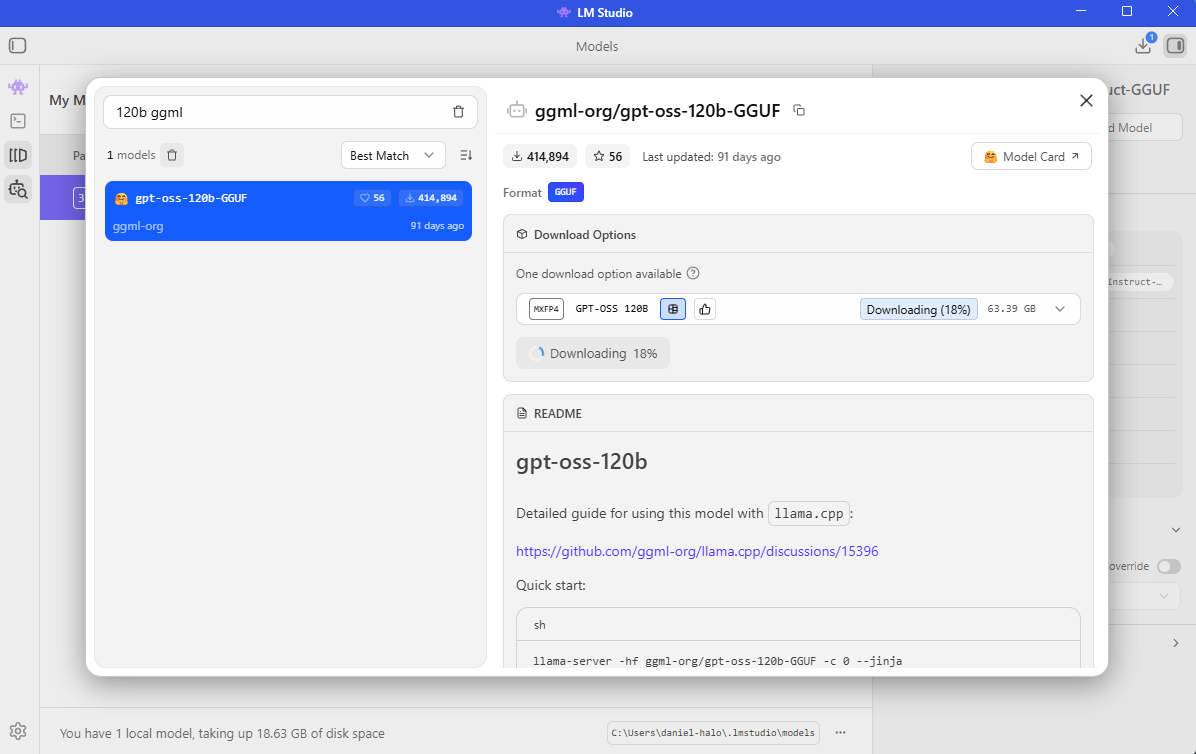This screenshot has width=1196, height=754.
Task: Click the help icon next to download option text
Action: (x=693, y=274)
